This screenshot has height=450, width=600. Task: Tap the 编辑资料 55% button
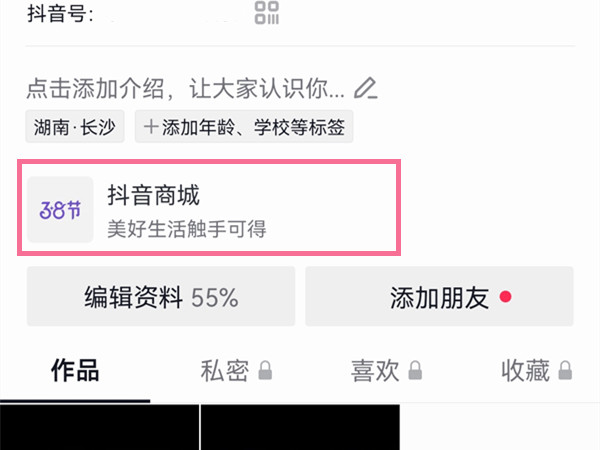[161, 297]
